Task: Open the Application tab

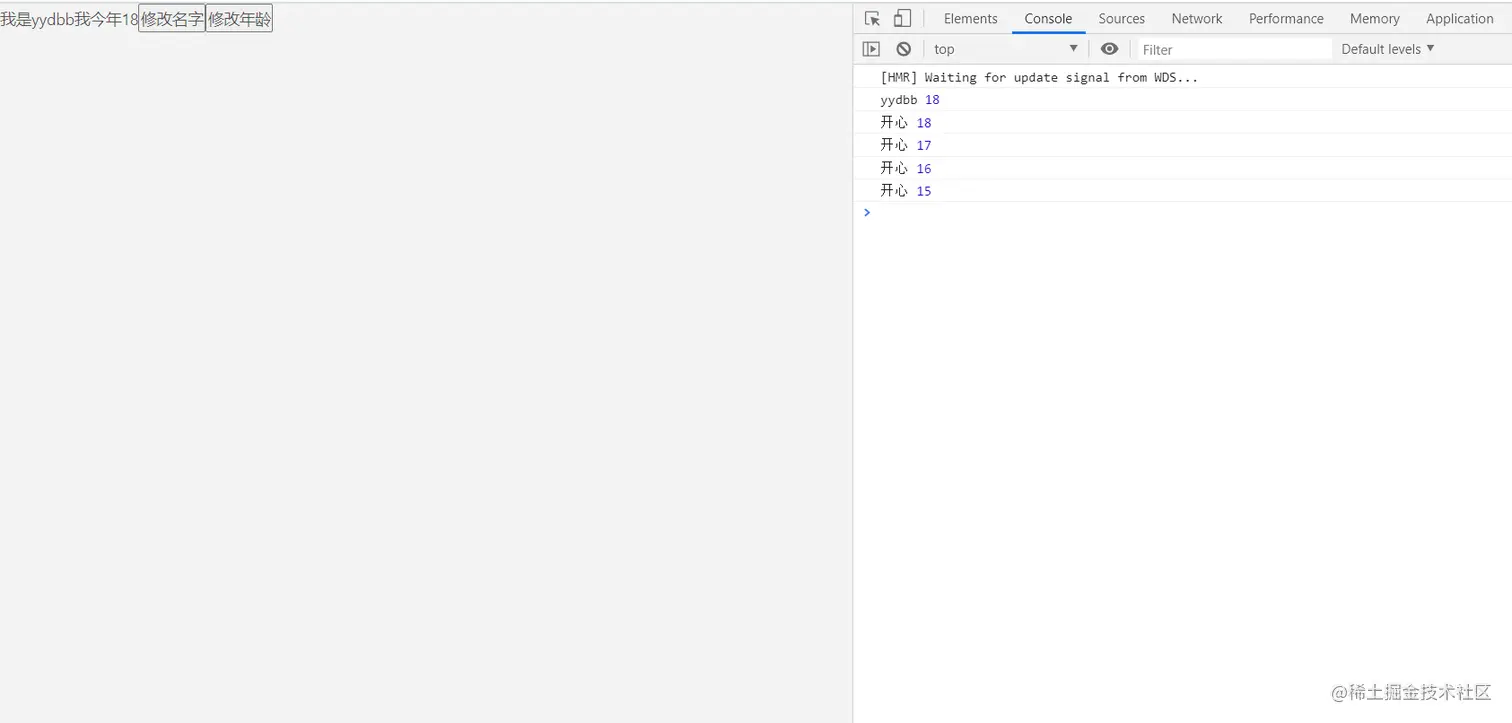Action: coord(1459,18)
